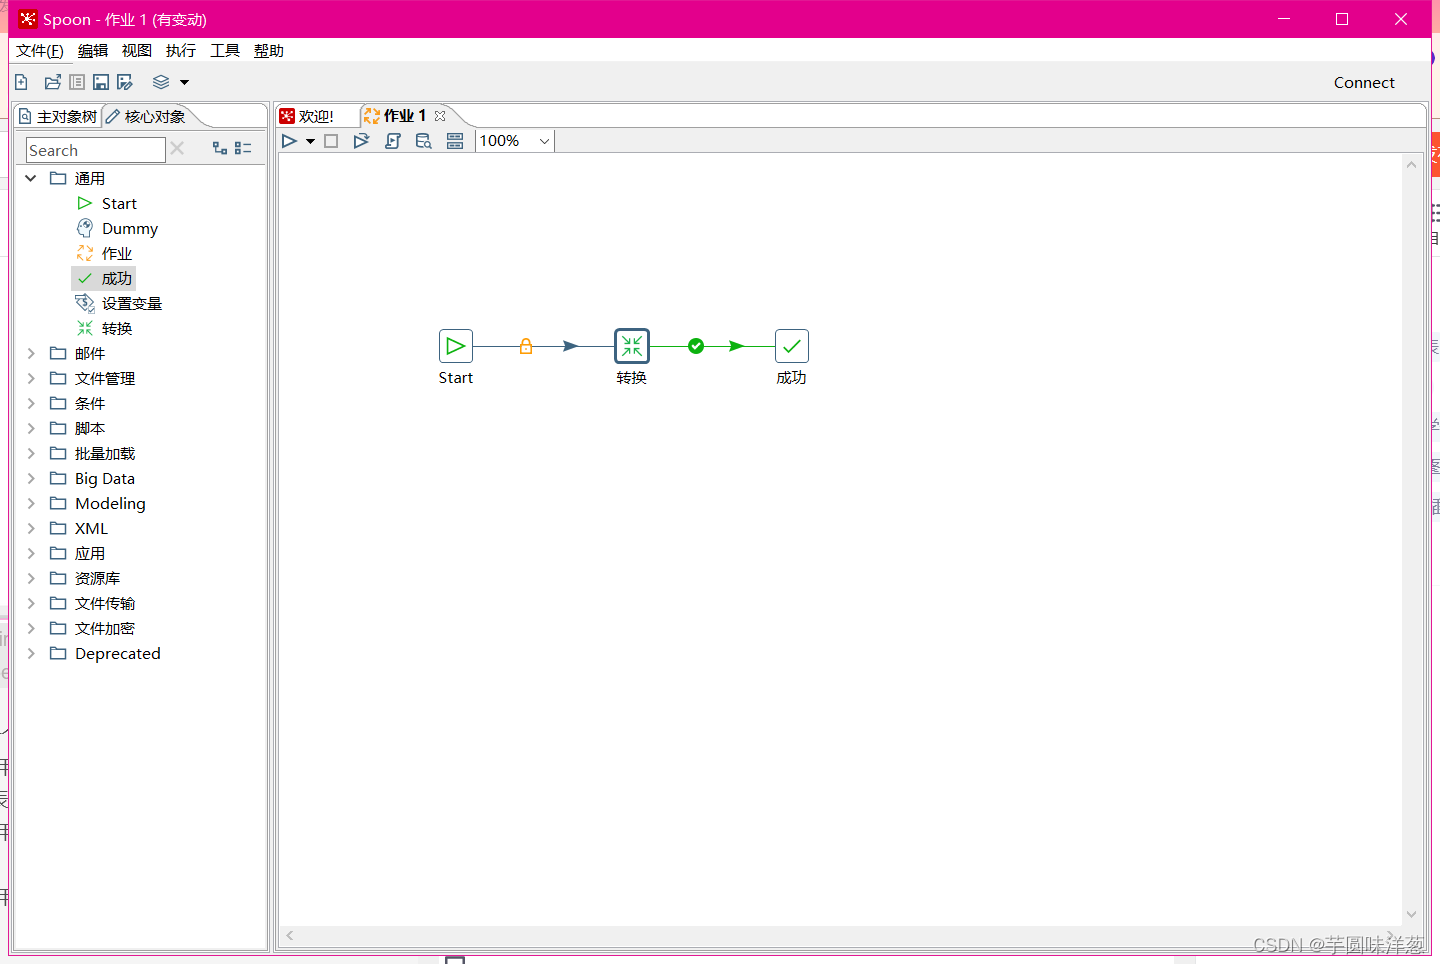The image size is (1440, 964).
Task: Expand the 文件加密 folder
Action: click(x=31, y=628)
